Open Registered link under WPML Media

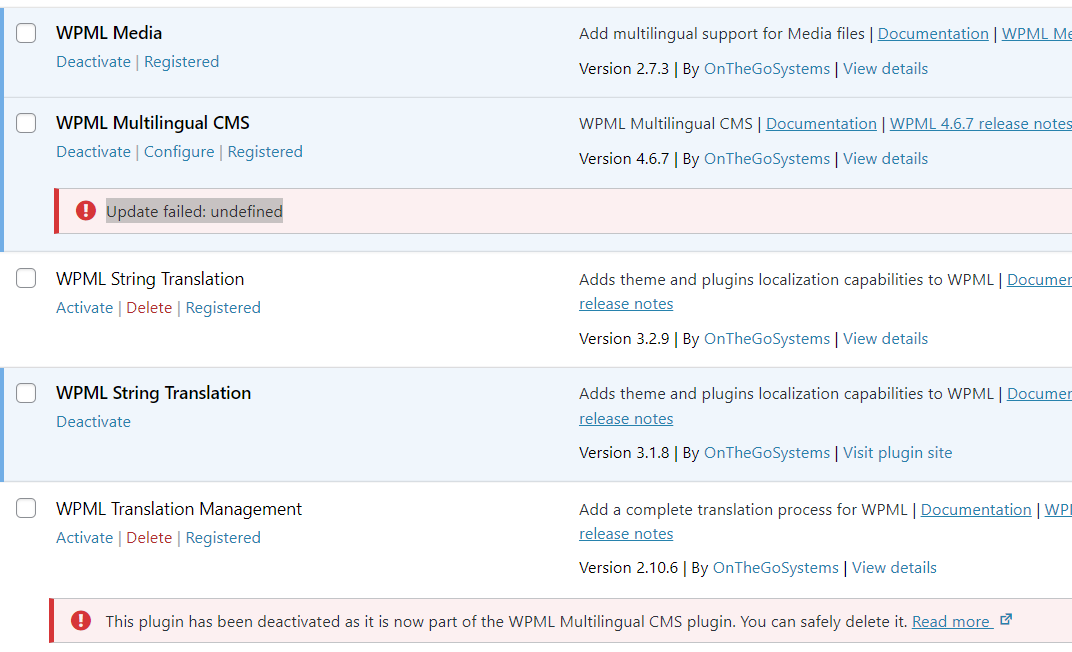(x=181, y=62)
